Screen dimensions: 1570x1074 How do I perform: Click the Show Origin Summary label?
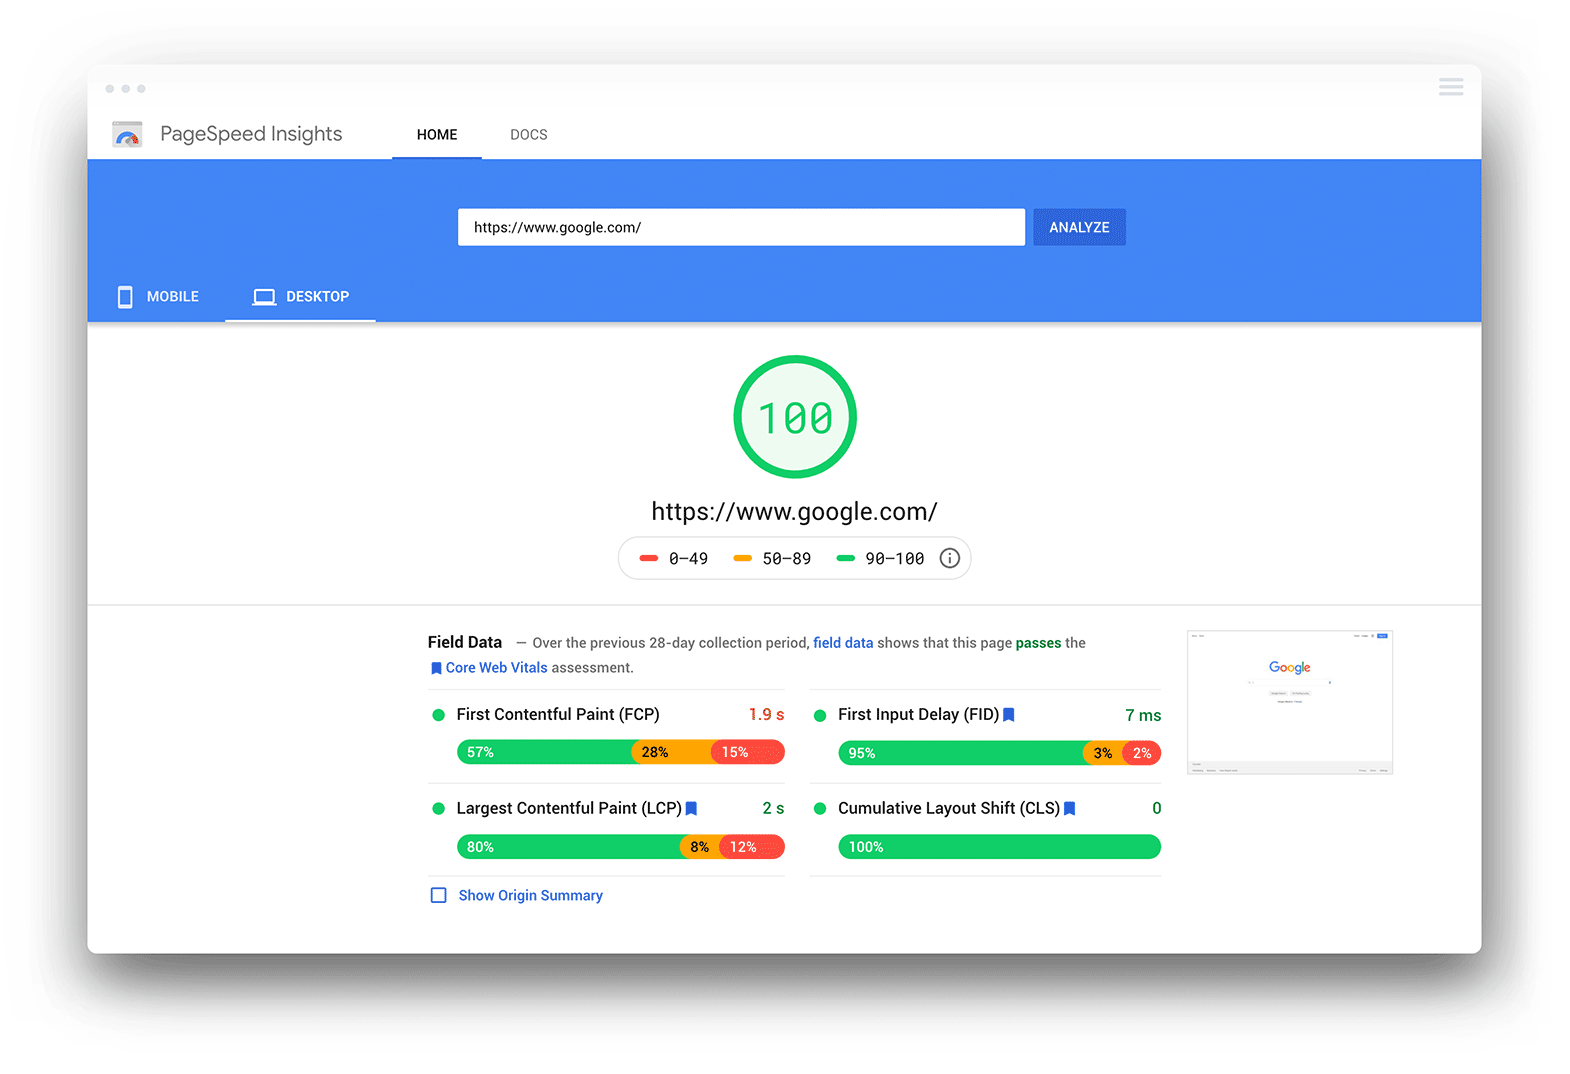pyautogui.click(x=530, y=895)
